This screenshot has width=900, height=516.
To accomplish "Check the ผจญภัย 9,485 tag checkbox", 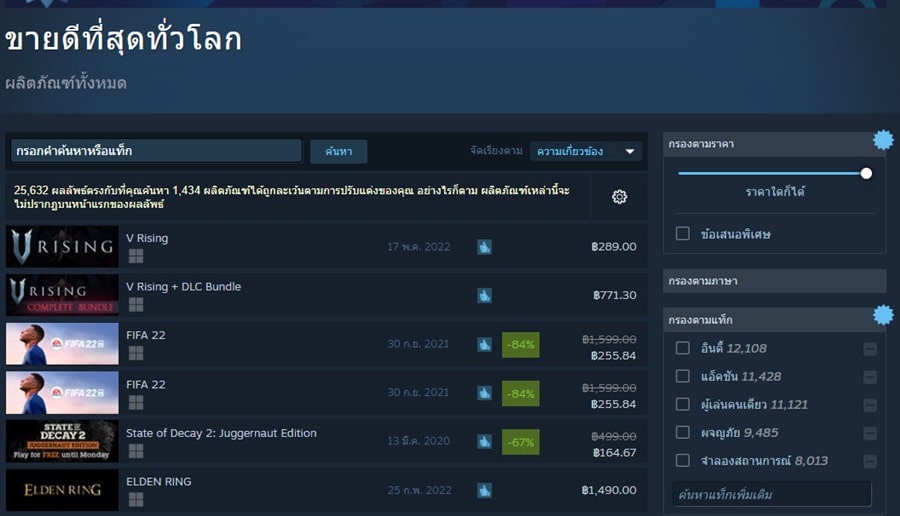I will 682,432.
